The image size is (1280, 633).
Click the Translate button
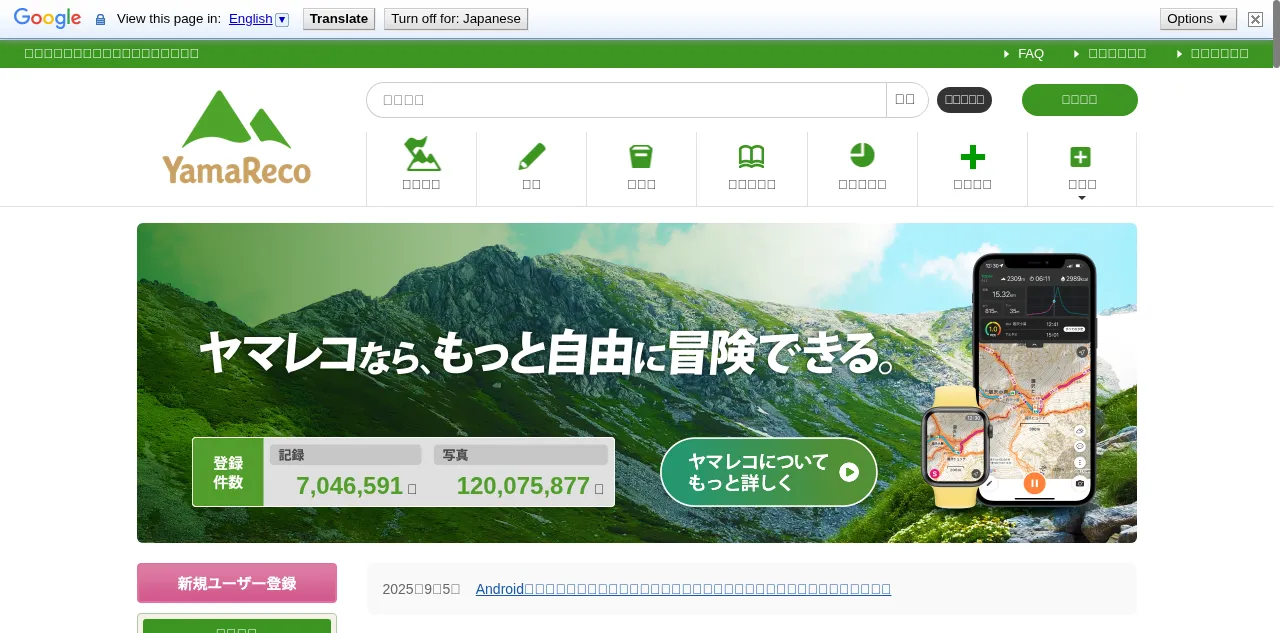[339, 19]
